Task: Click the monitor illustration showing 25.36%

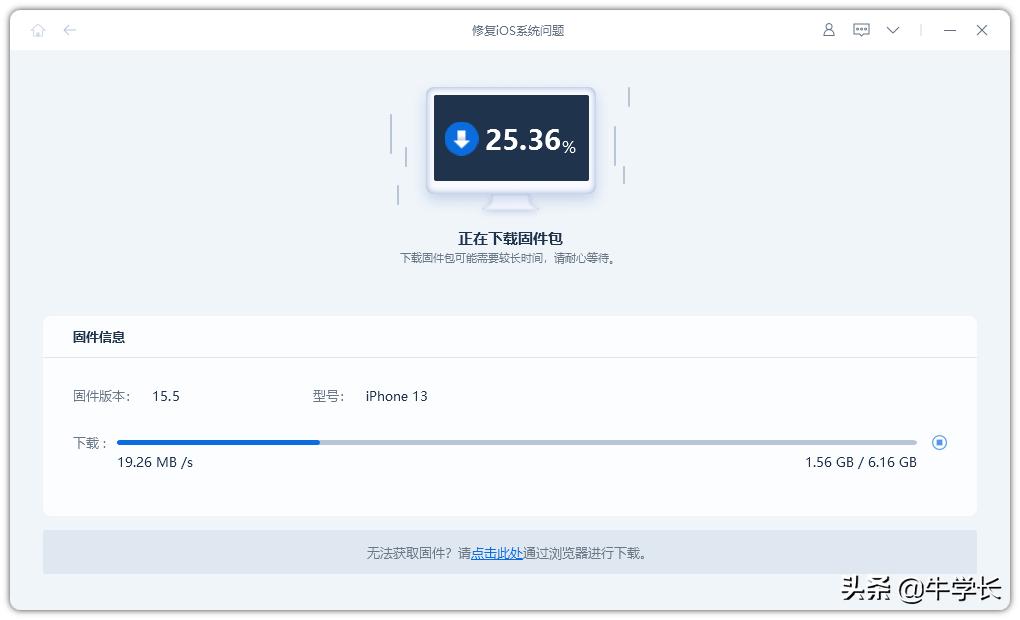Action: point(511,140)
